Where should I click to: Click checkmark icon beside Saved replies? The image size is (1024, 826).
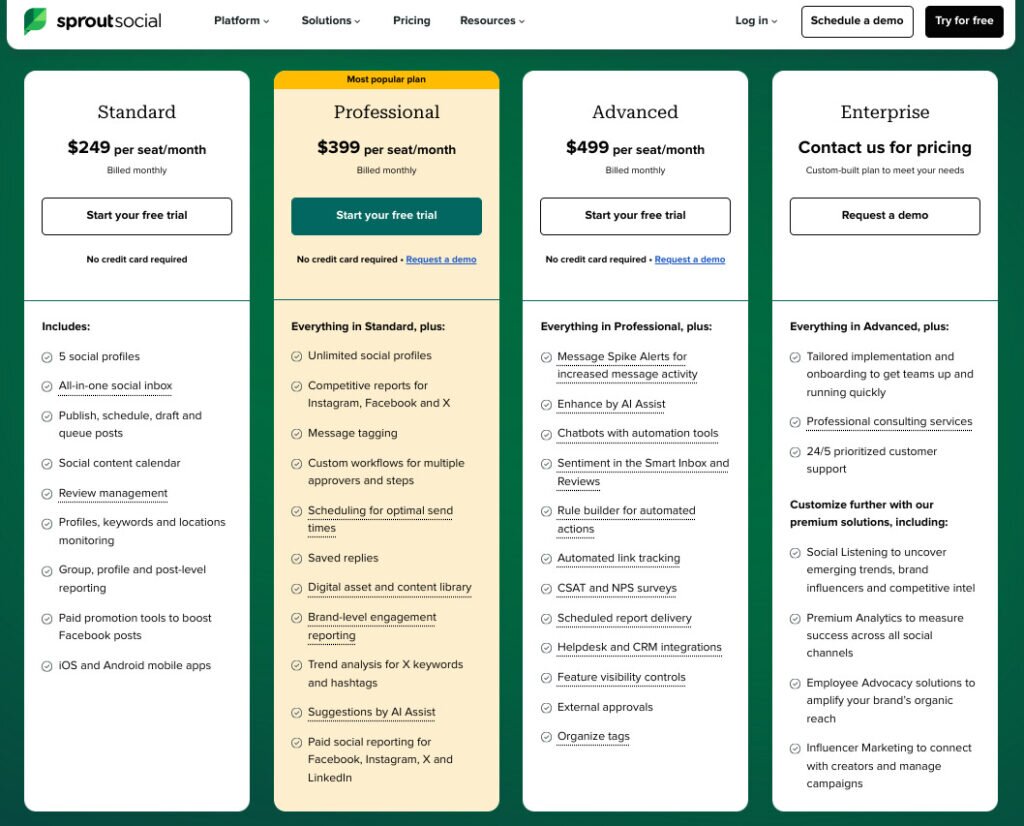coord(297,559)
